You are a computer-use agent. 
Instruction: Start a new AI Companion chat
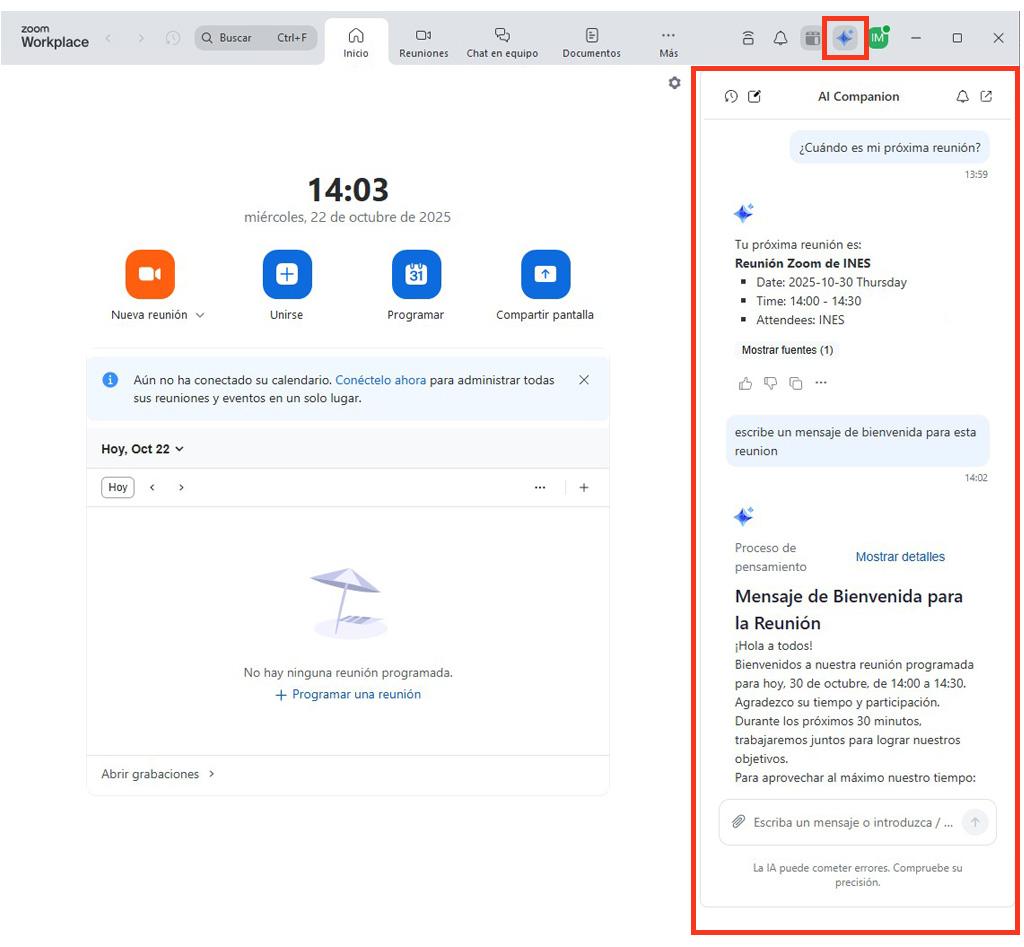click(x=754, y=97)
